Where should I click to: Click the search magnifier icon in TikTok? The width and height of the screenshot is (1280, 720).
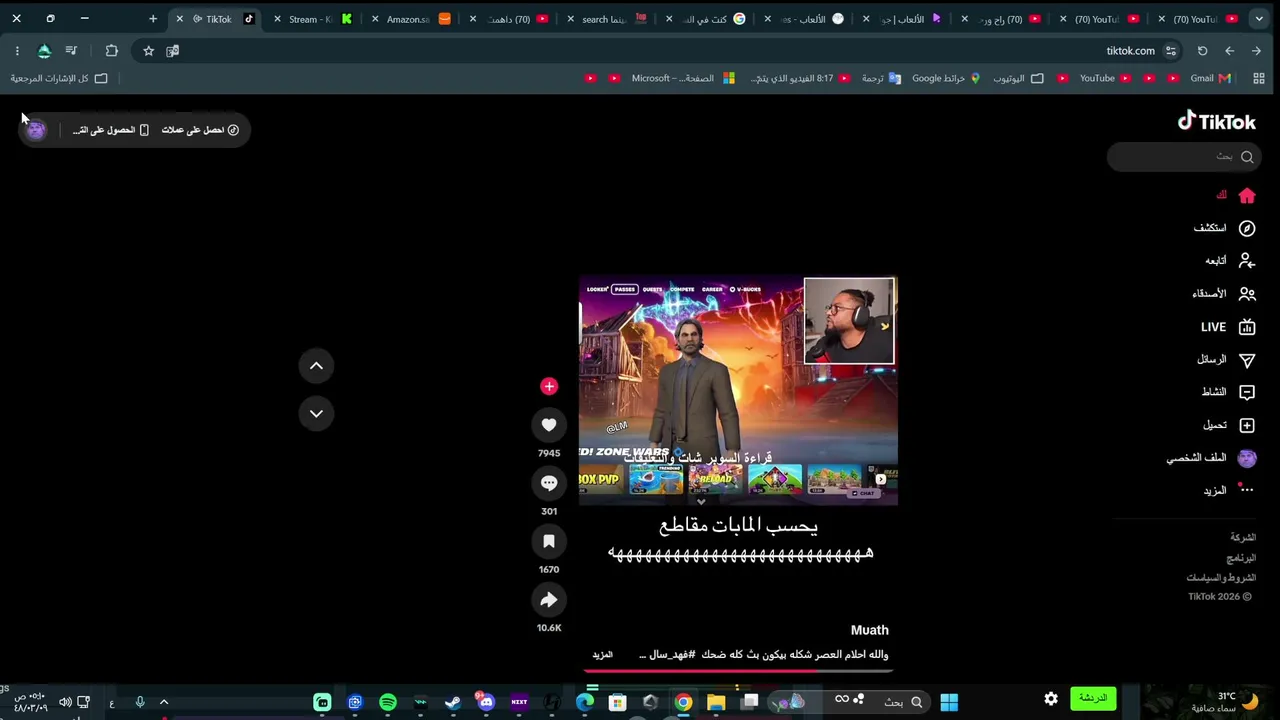click(1247, 157)
